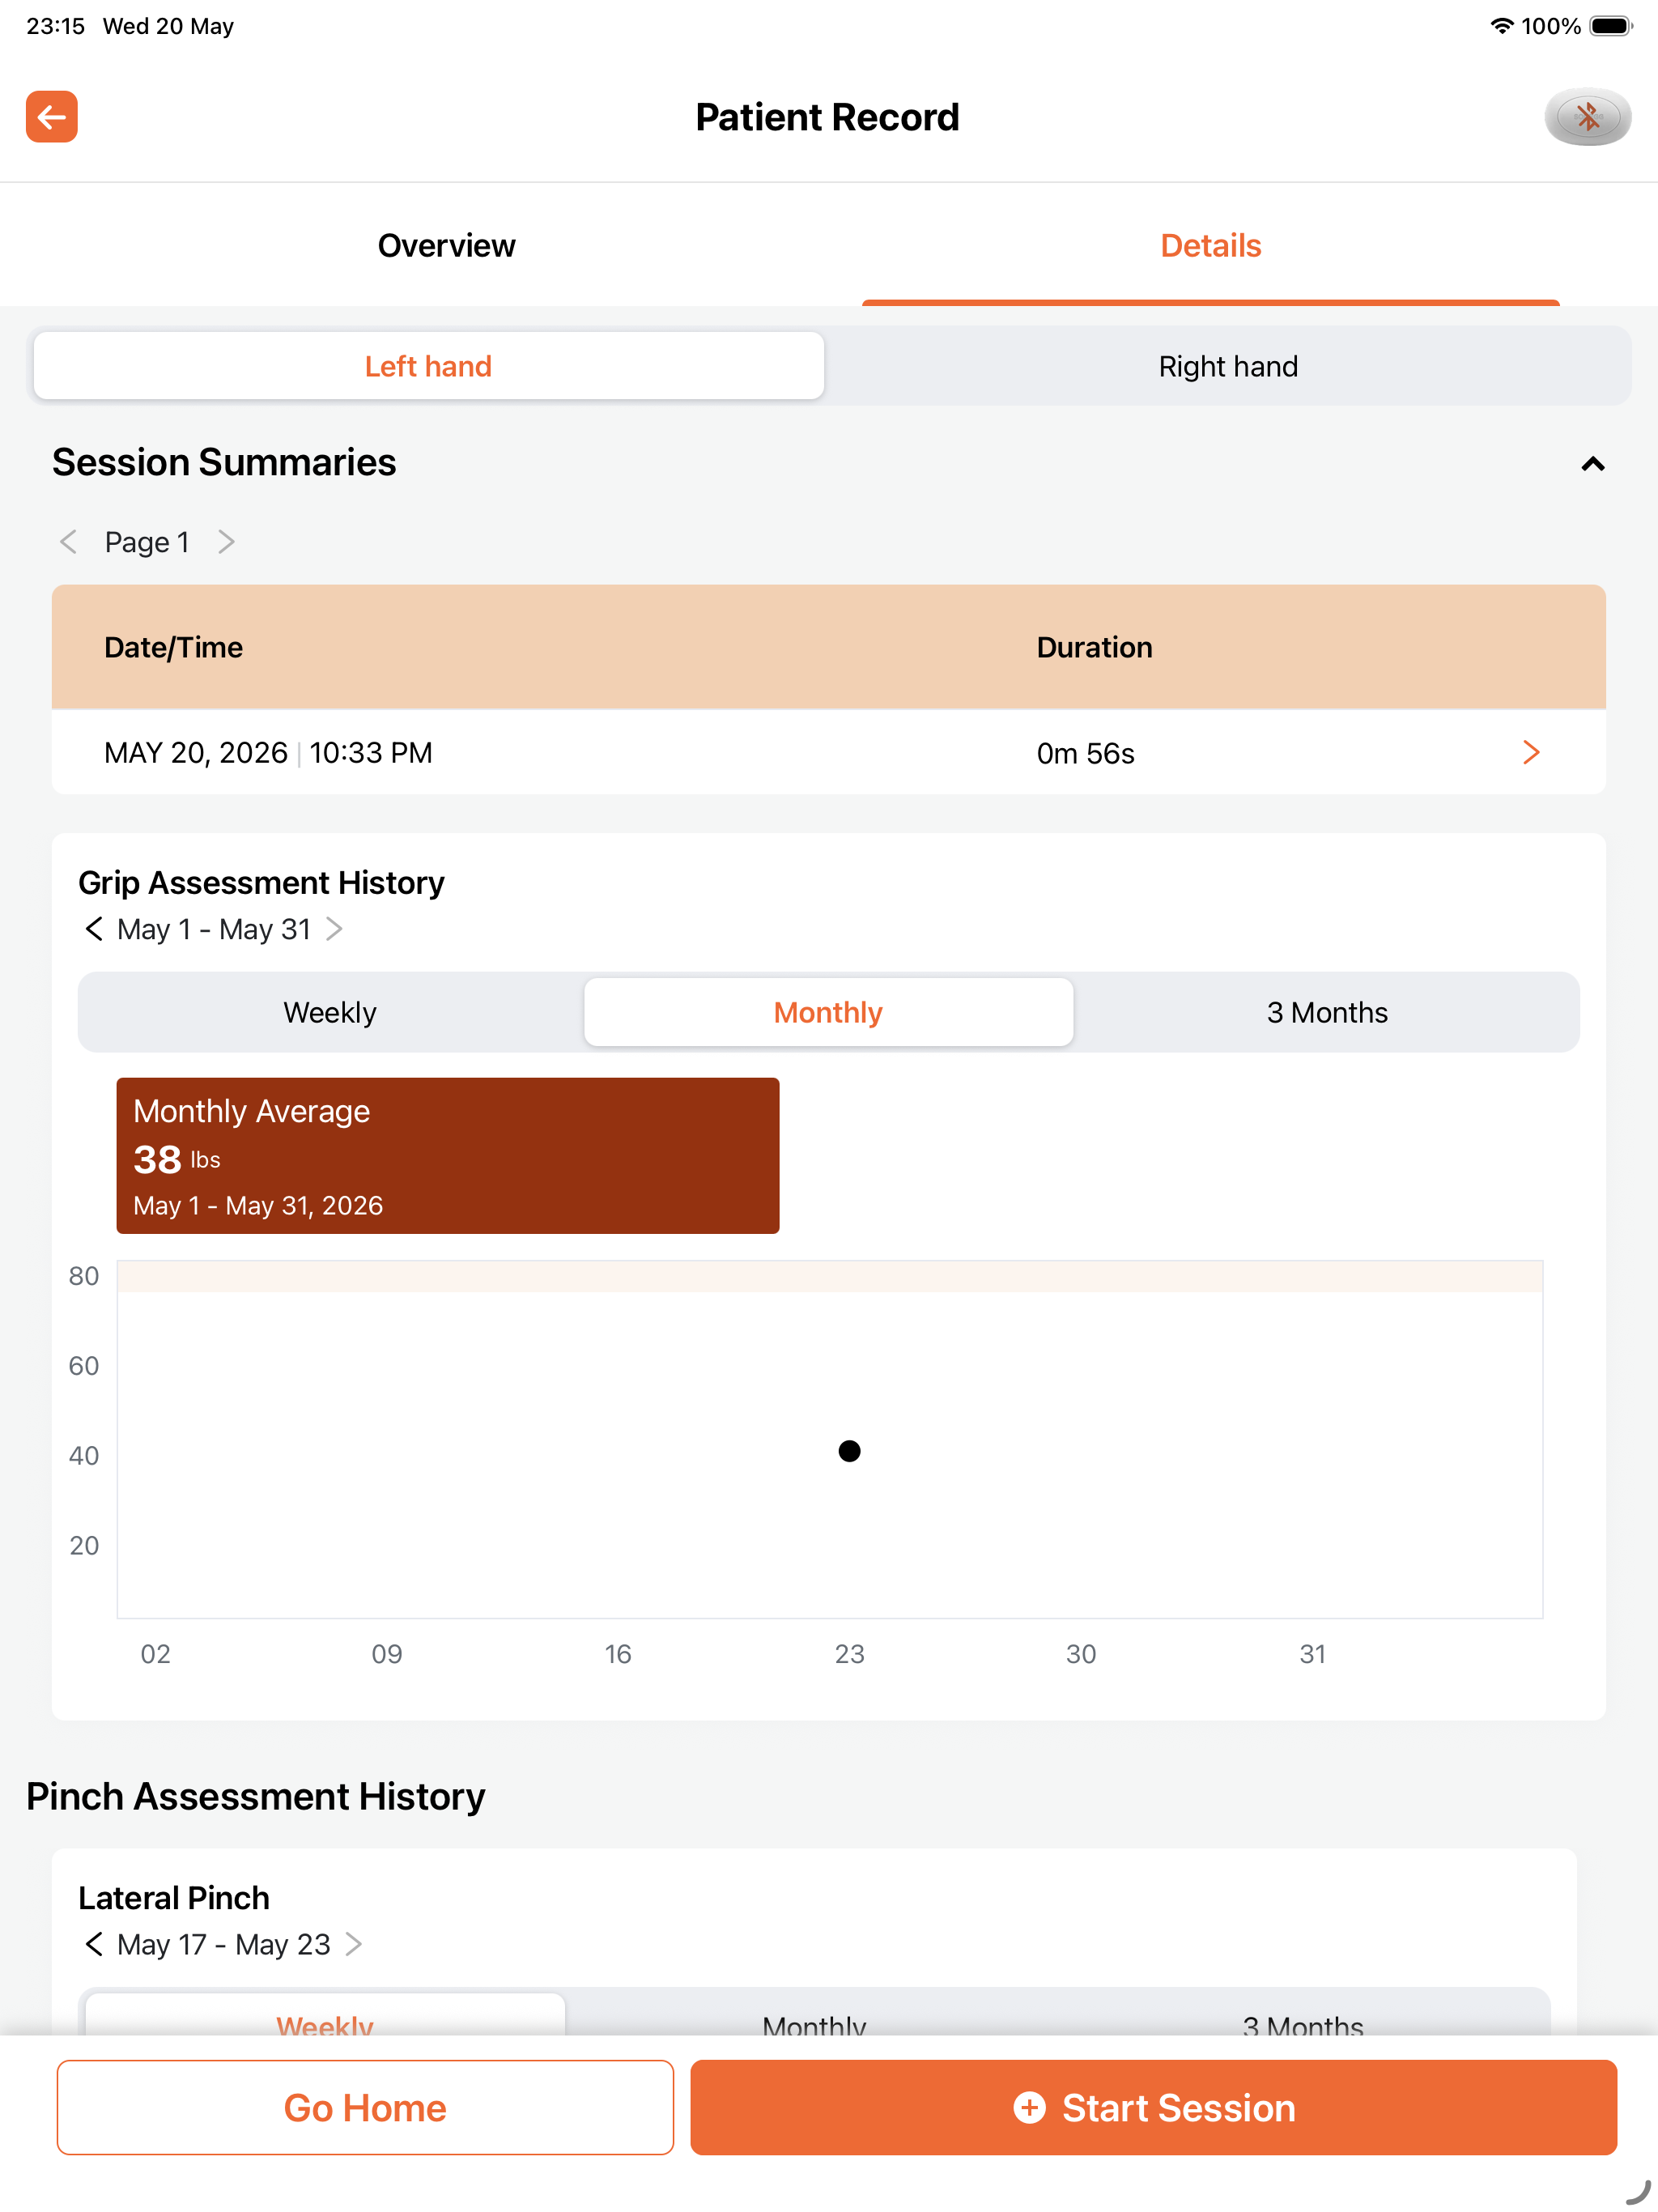Select 3 Months view for Grip Assessment
Screen dimensions: 1658x2212
[x=1327, y=1012]
